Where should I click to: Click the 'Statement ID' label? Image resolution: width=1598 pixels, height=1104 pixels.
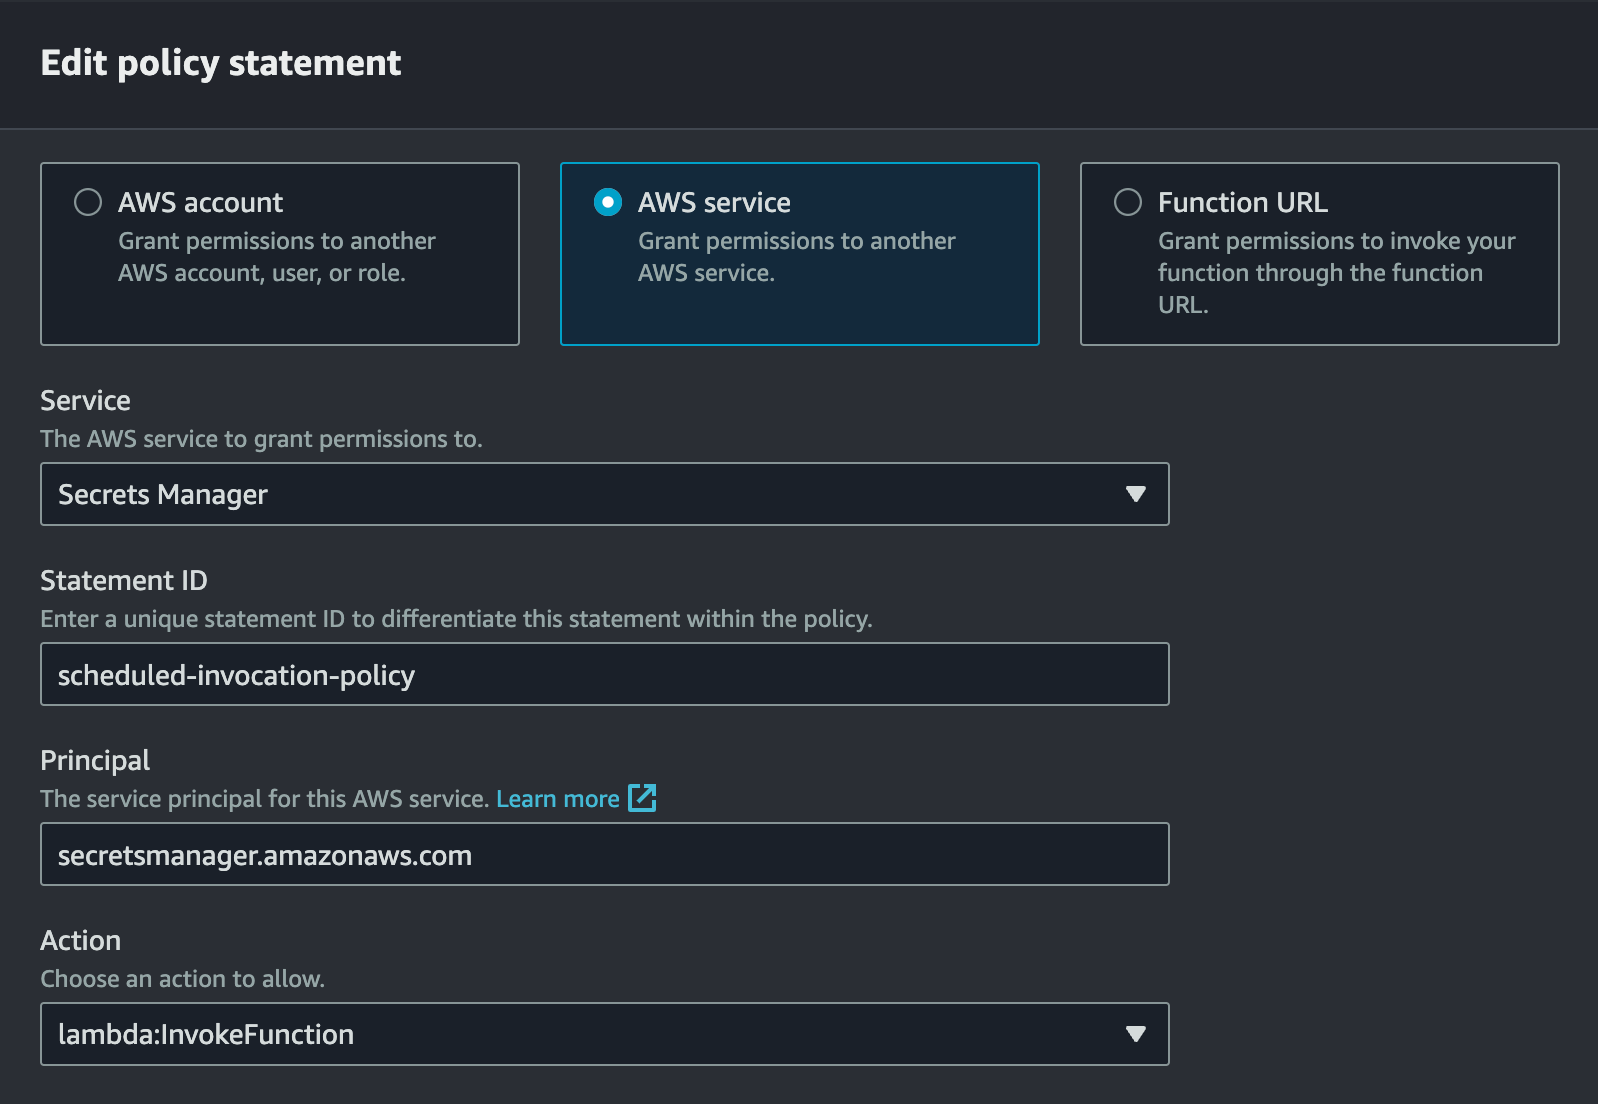[124, 581]
